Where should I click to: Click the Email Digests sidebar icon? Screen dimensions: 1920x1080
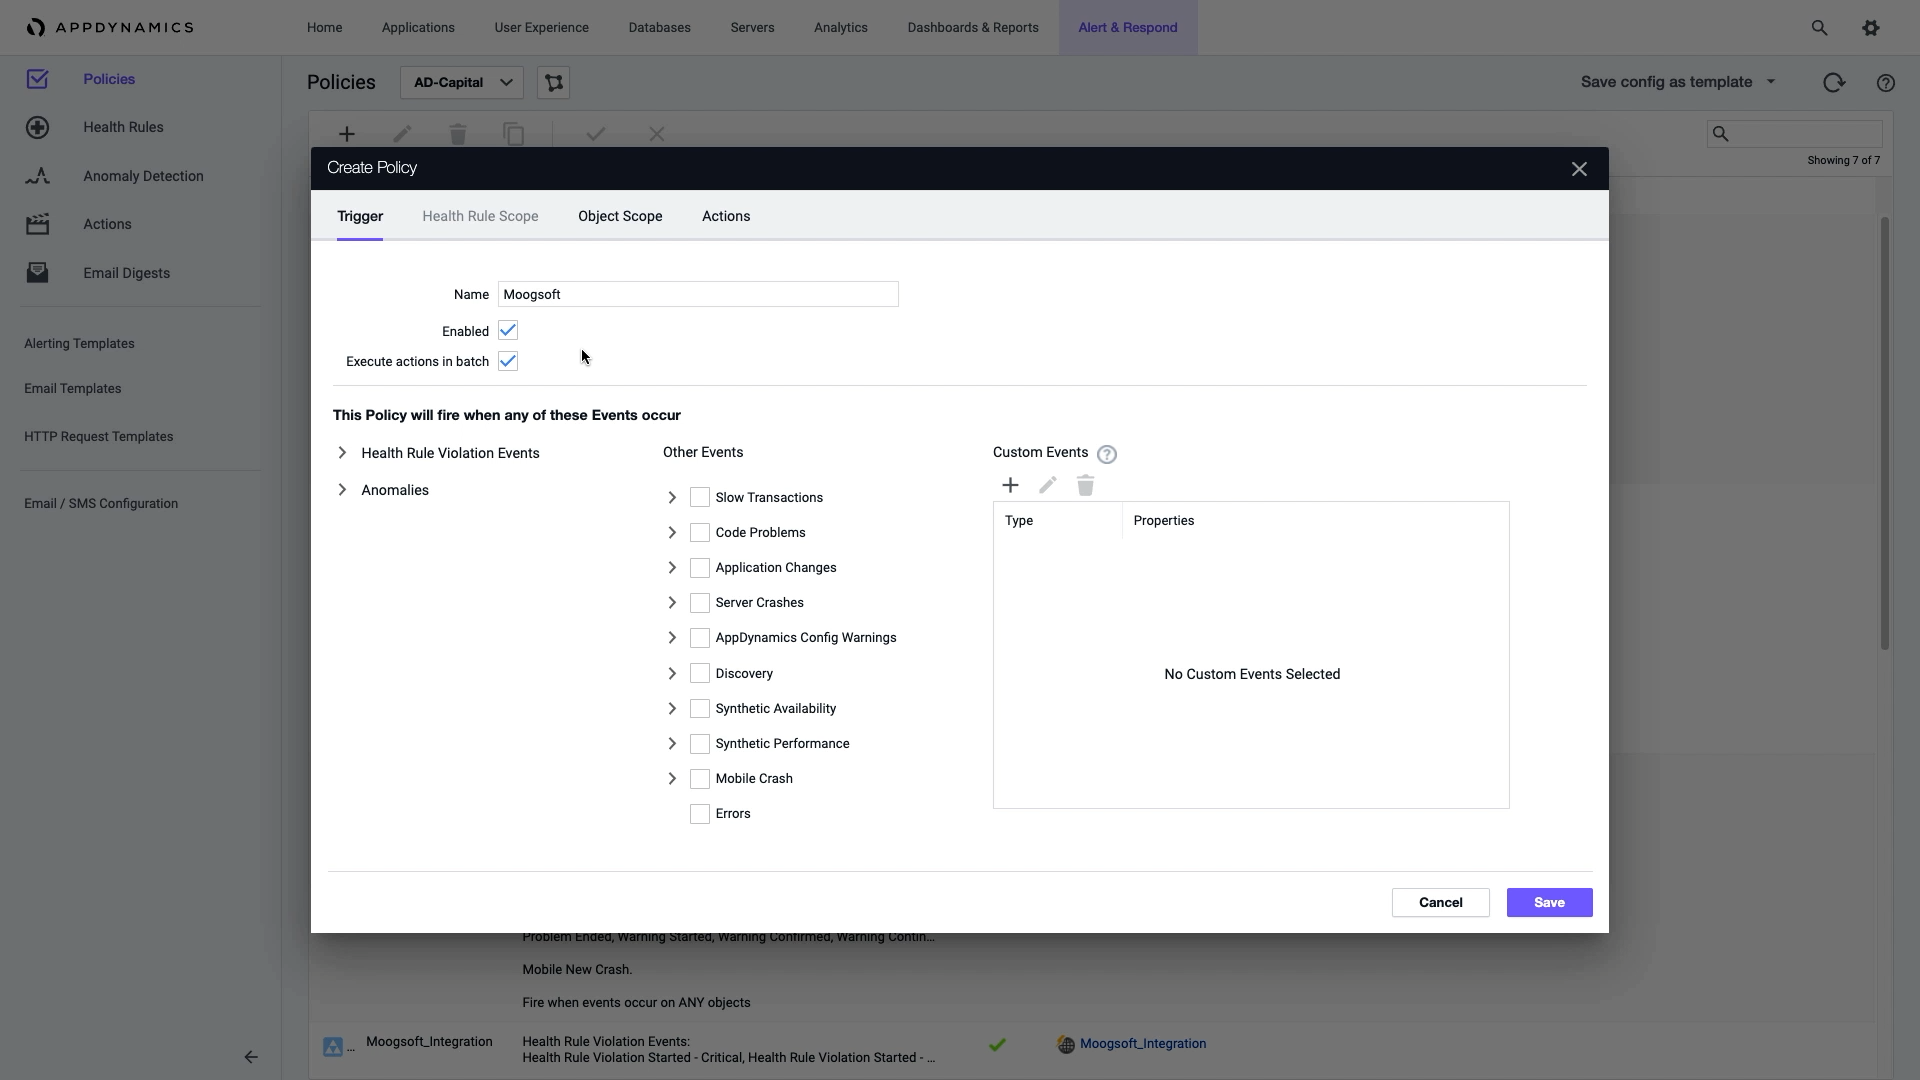[x=37, y=273]
